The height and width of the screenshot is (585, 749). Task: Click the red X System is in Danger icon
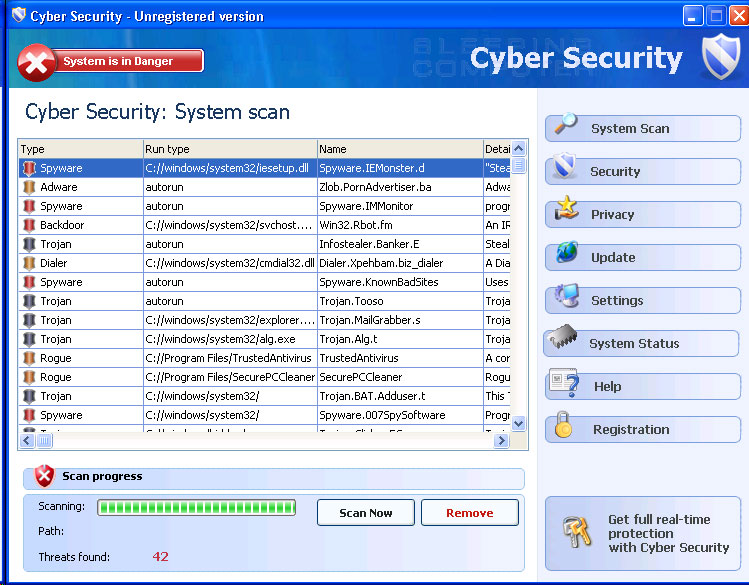36,63
